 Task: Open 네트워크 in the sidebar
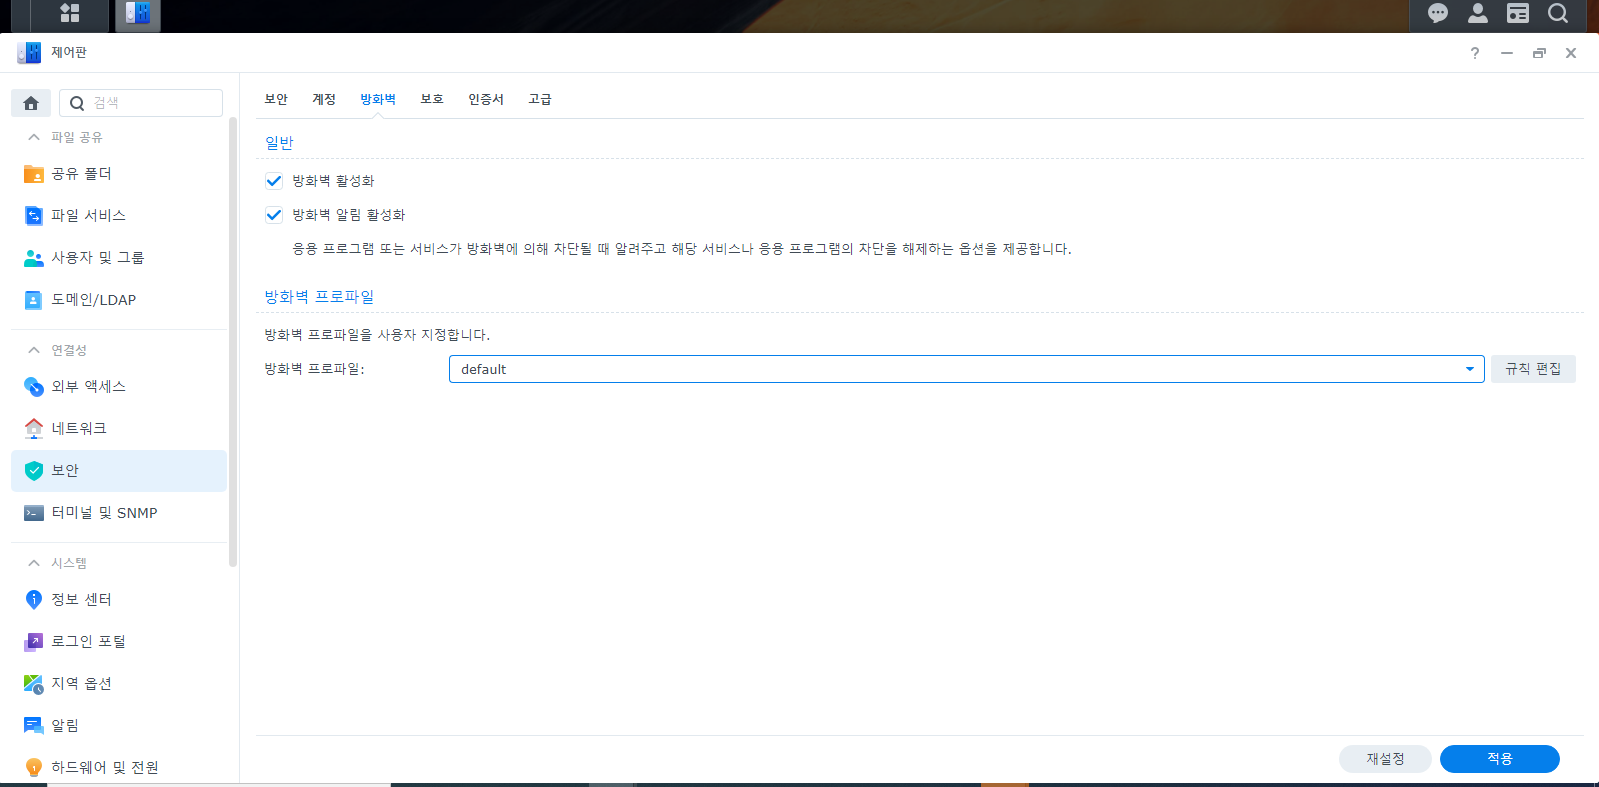119,429
